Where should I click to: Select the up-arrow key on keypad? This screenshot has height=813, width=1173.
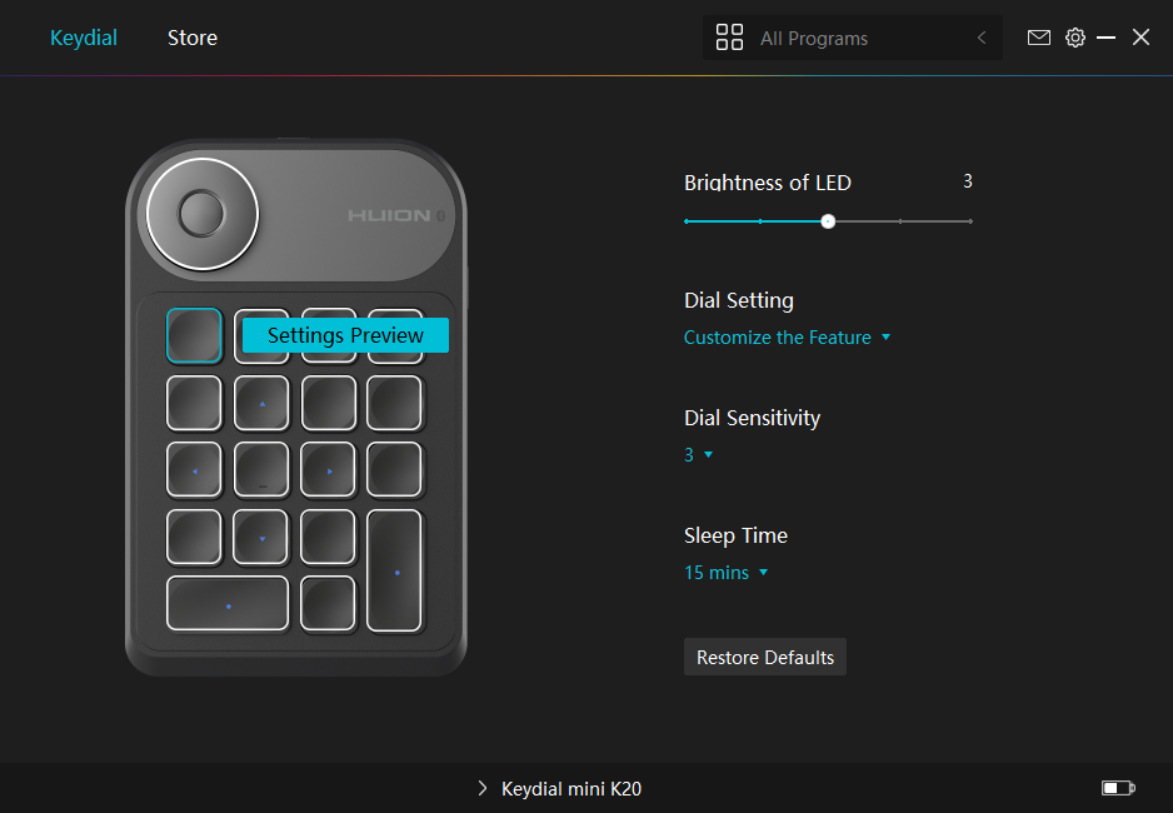[x=261, y=403]
